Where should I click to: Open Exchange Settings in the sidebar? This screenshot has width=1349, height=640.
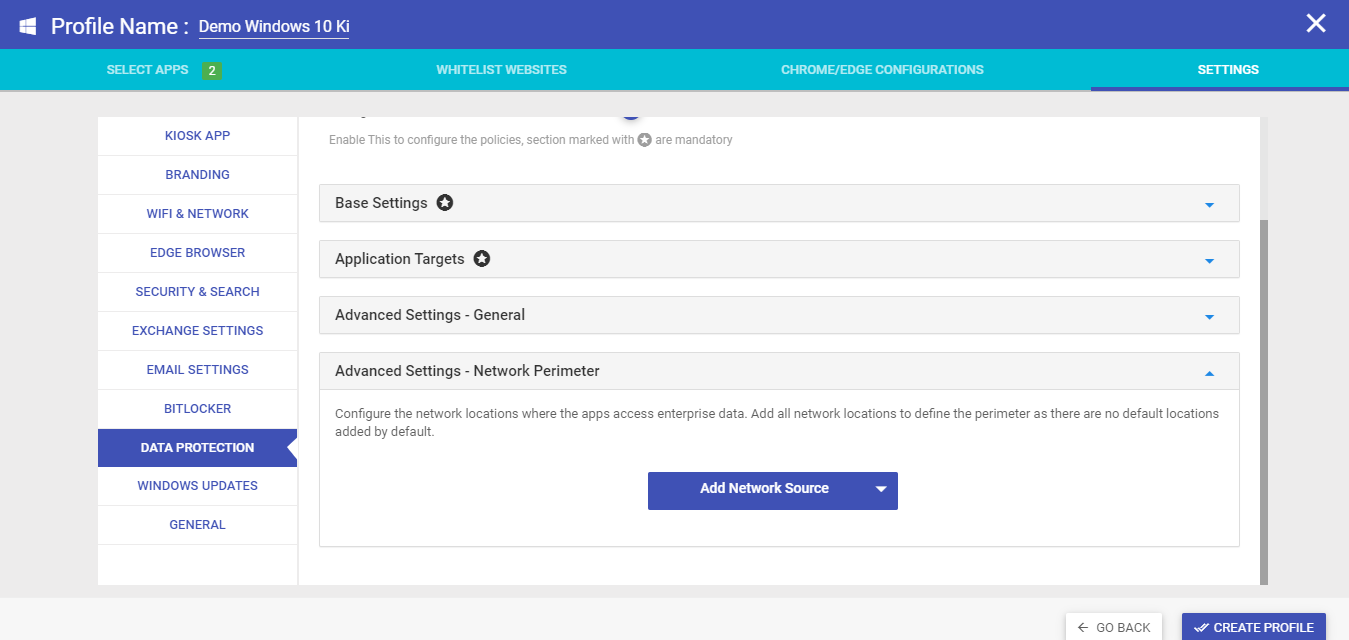(197, 331)
